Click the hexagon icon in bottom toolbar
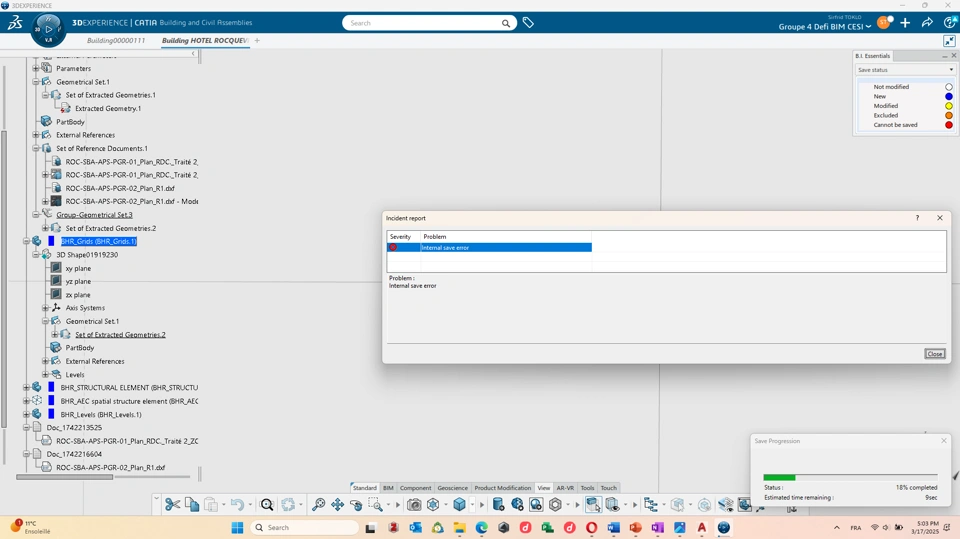This screenshot has width=960, height=539. [555, 505]
